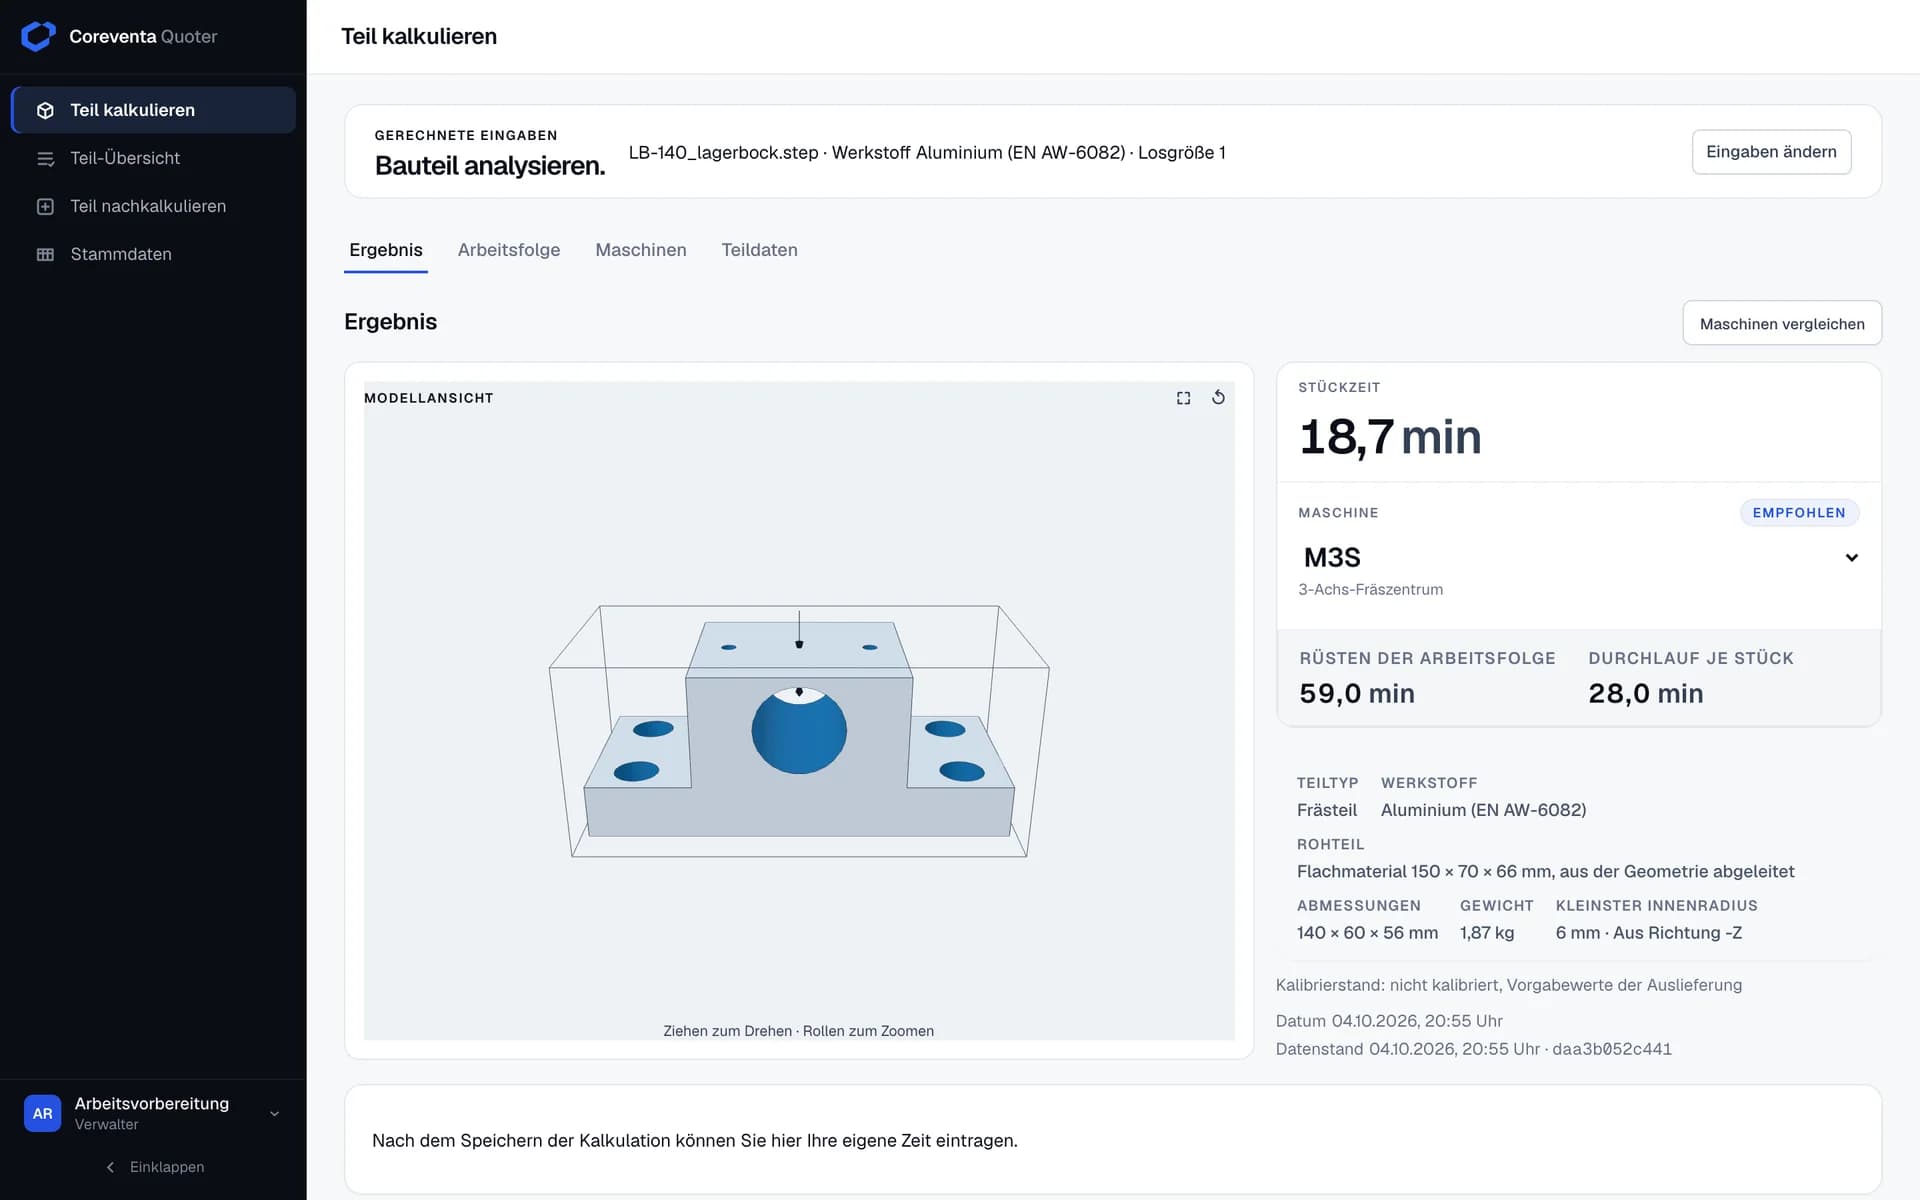Click the Coreventa logo icon
Image resolution: width=1920 pixels, height=1200 pixels.
[38, 36]
